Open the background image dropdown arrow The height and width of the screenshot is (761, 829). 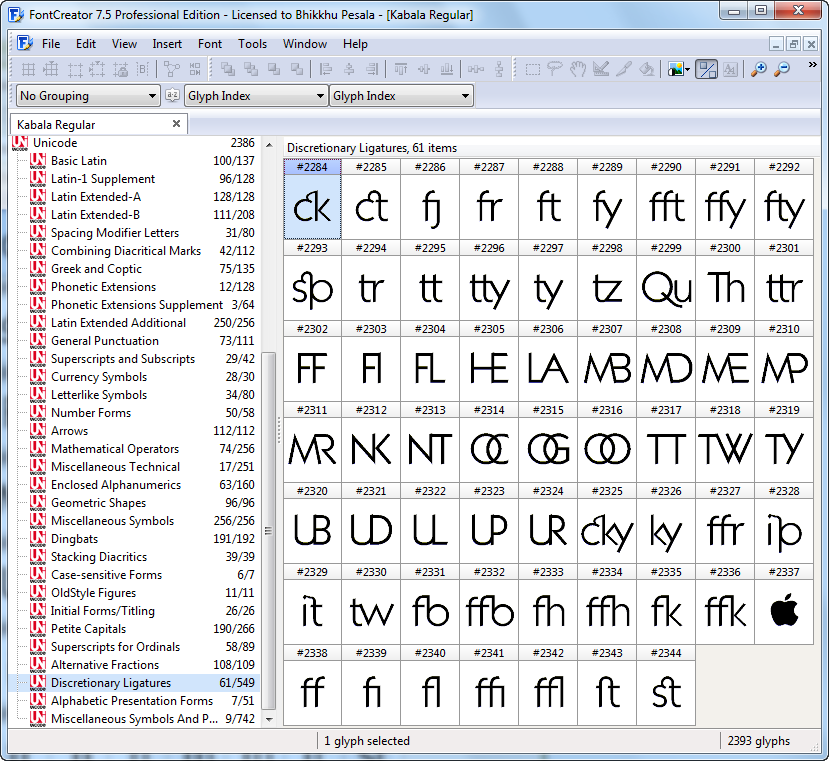[x=687, y=70]
